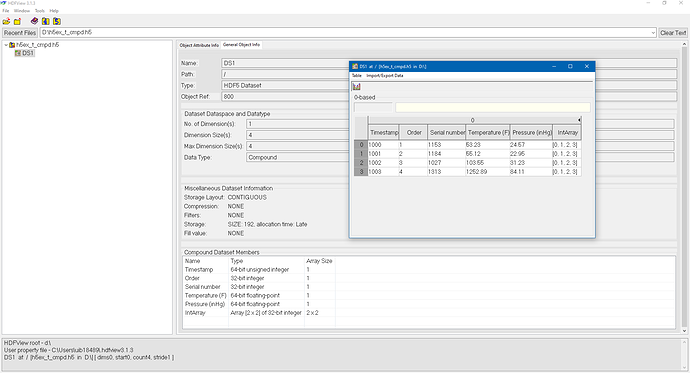The height and width of the screenshot is (373, 690).
Task: Click the table cell with timestamp 1000
Action: tap(383, 145)
